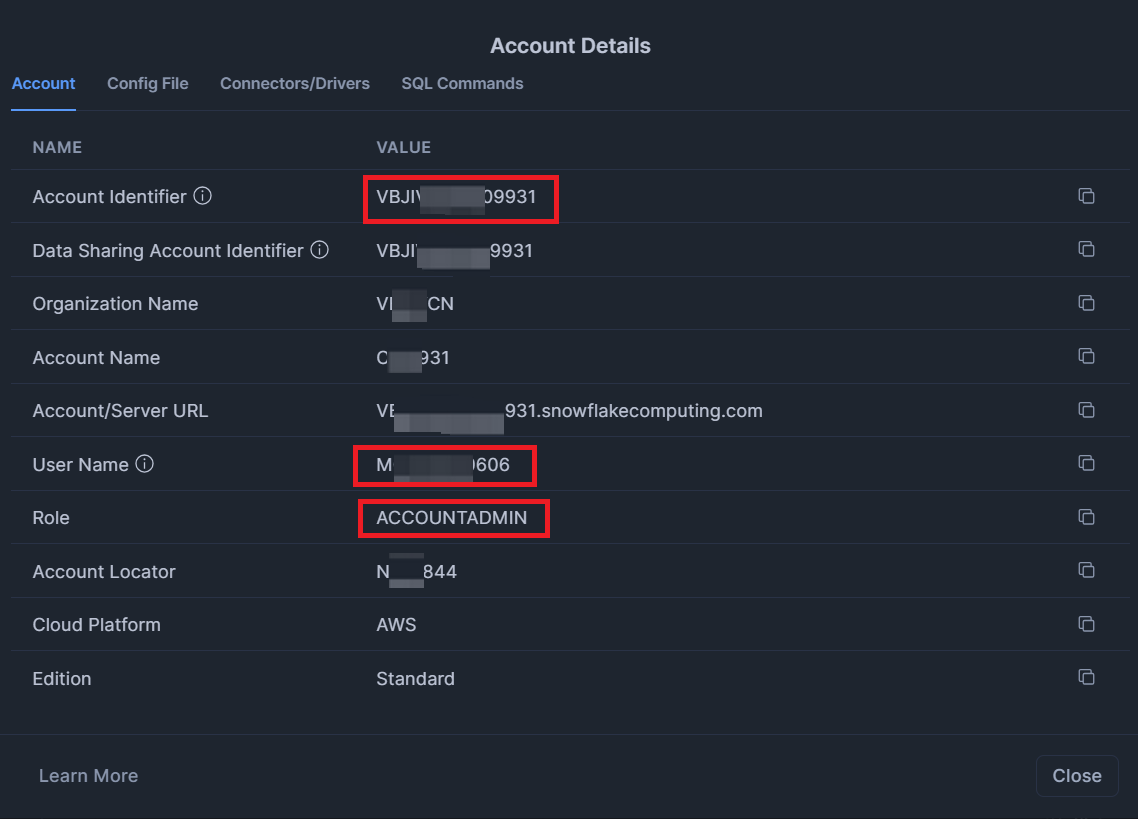Copy the Edition value

point(1086,677)
